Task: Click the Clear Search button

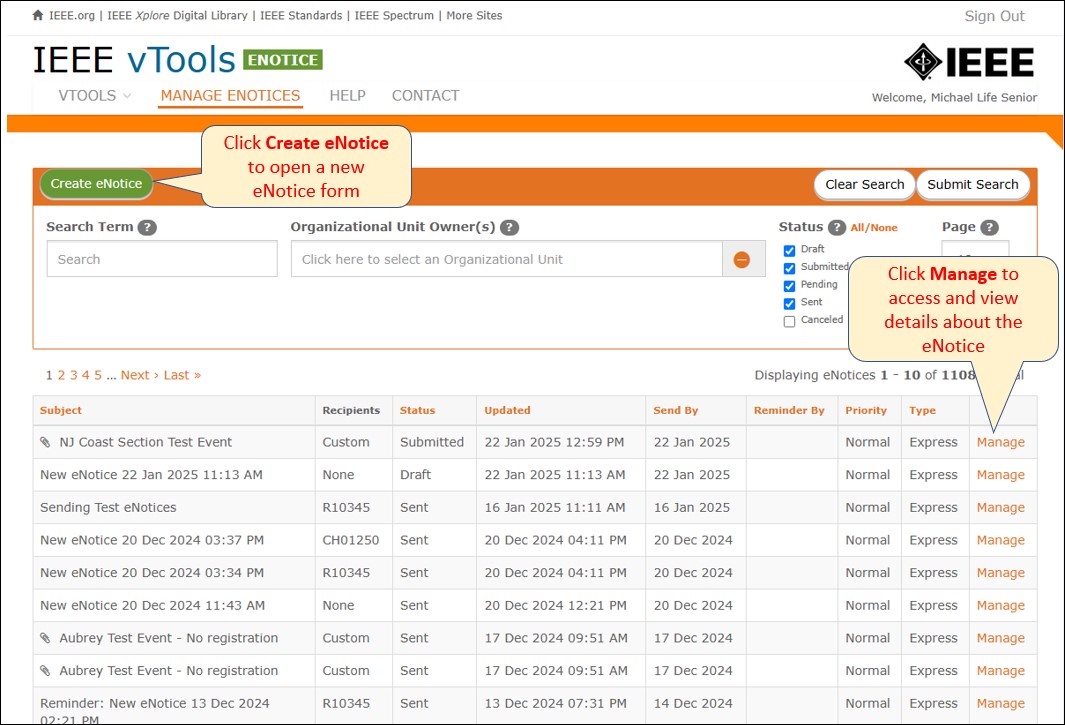Action: pos(865,184)
